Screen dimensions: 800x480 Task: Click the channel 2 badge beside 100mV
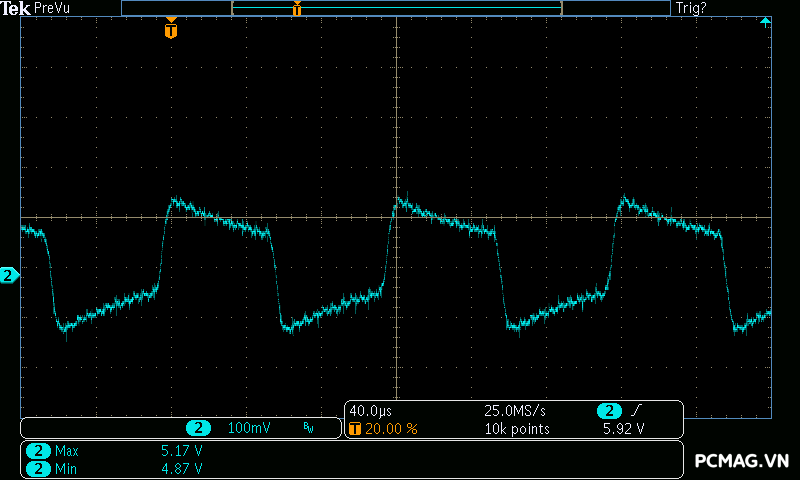click(x=199, y=428)
